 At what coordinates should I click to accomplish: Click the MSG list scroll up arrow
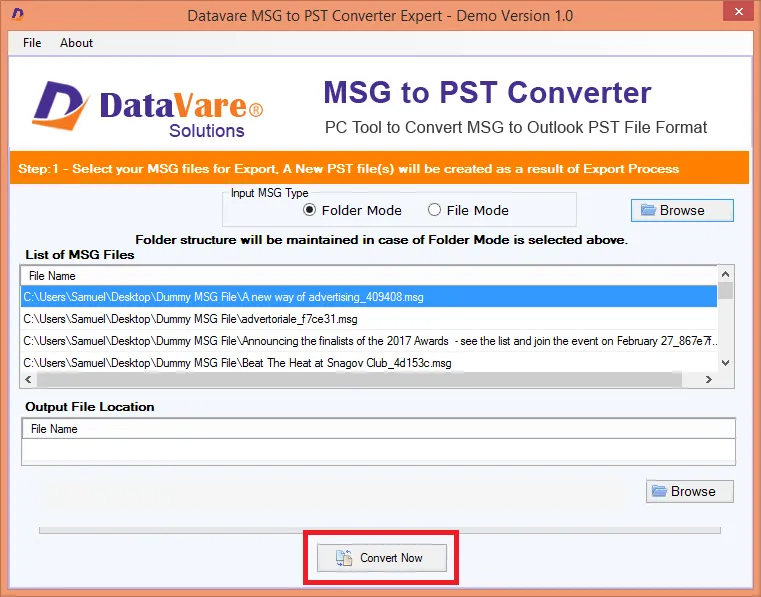[x=726, y=274]
